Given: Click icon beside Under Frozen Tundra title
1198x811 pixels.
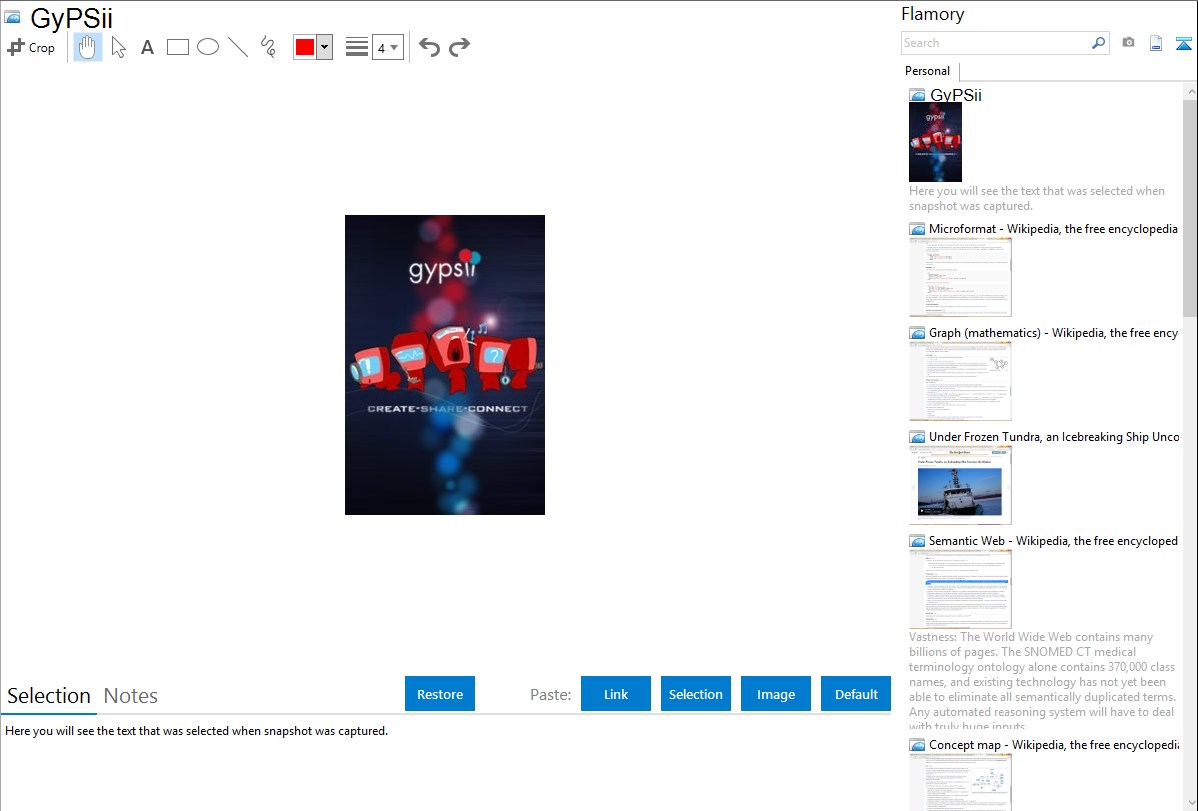Looking at the screenshot, I should click(917, 436).
